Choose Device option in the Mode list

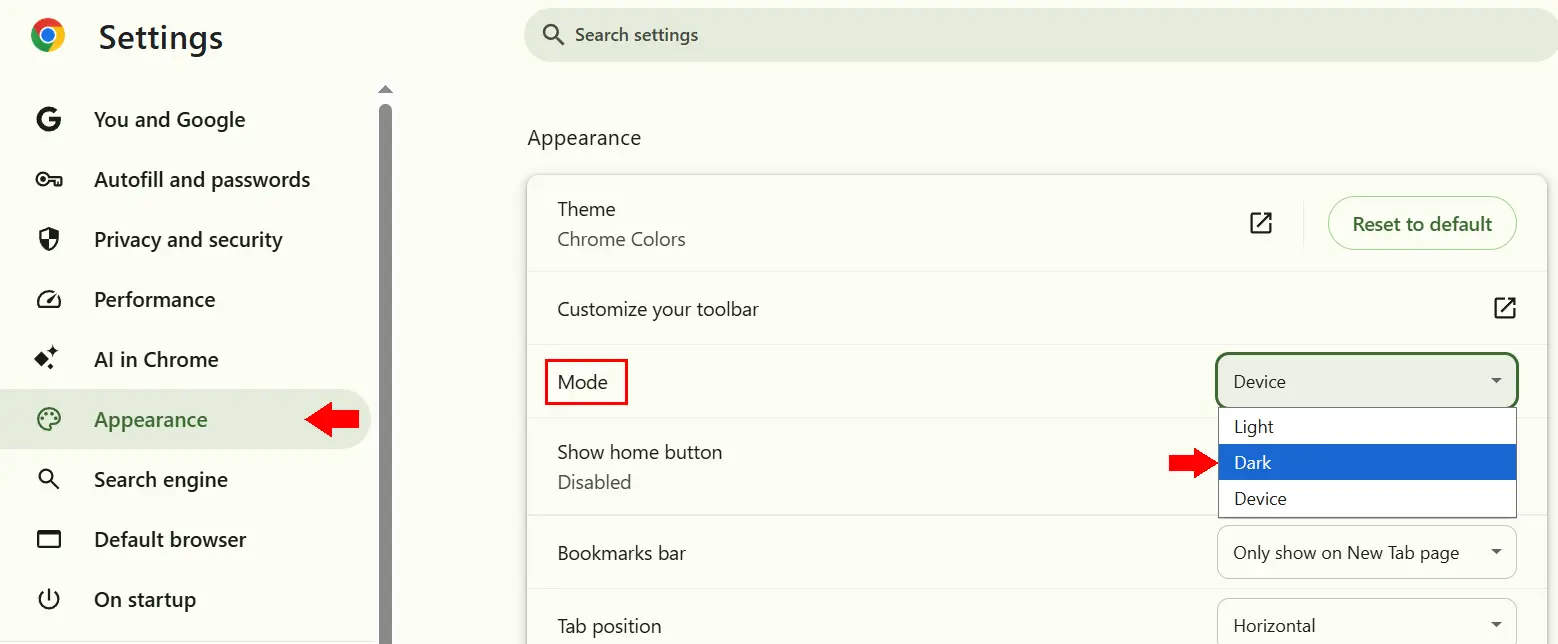click(1367, 499)
